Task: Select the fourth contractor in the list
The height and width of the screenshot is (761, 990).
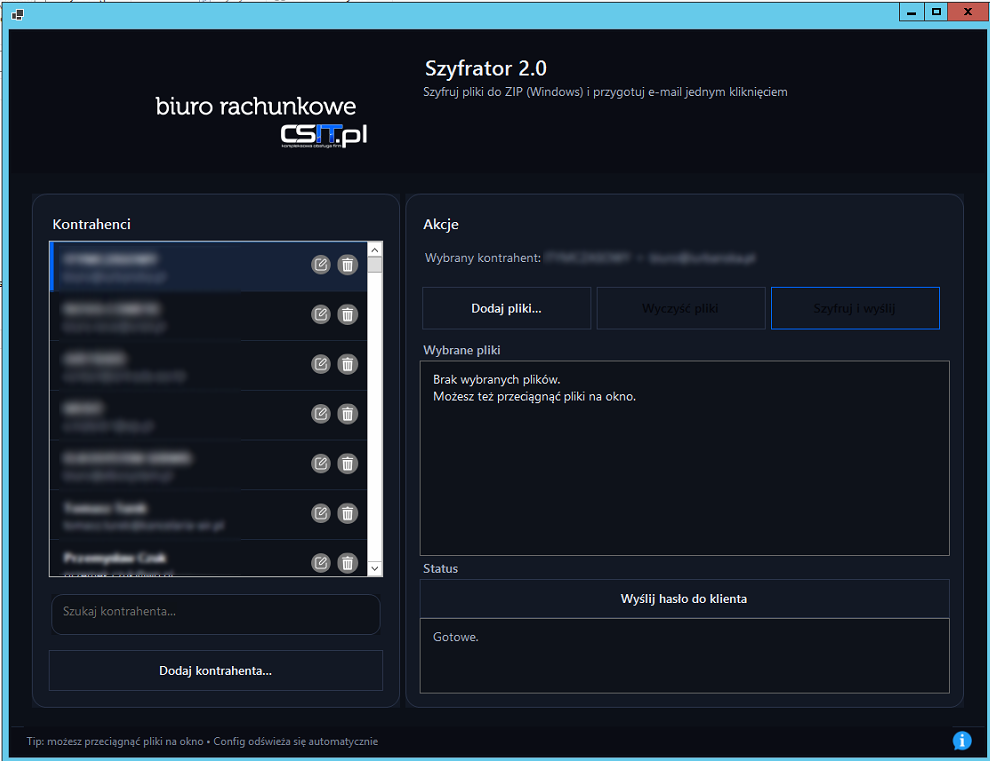Action: pyautogui.click(x=208, y=415)
